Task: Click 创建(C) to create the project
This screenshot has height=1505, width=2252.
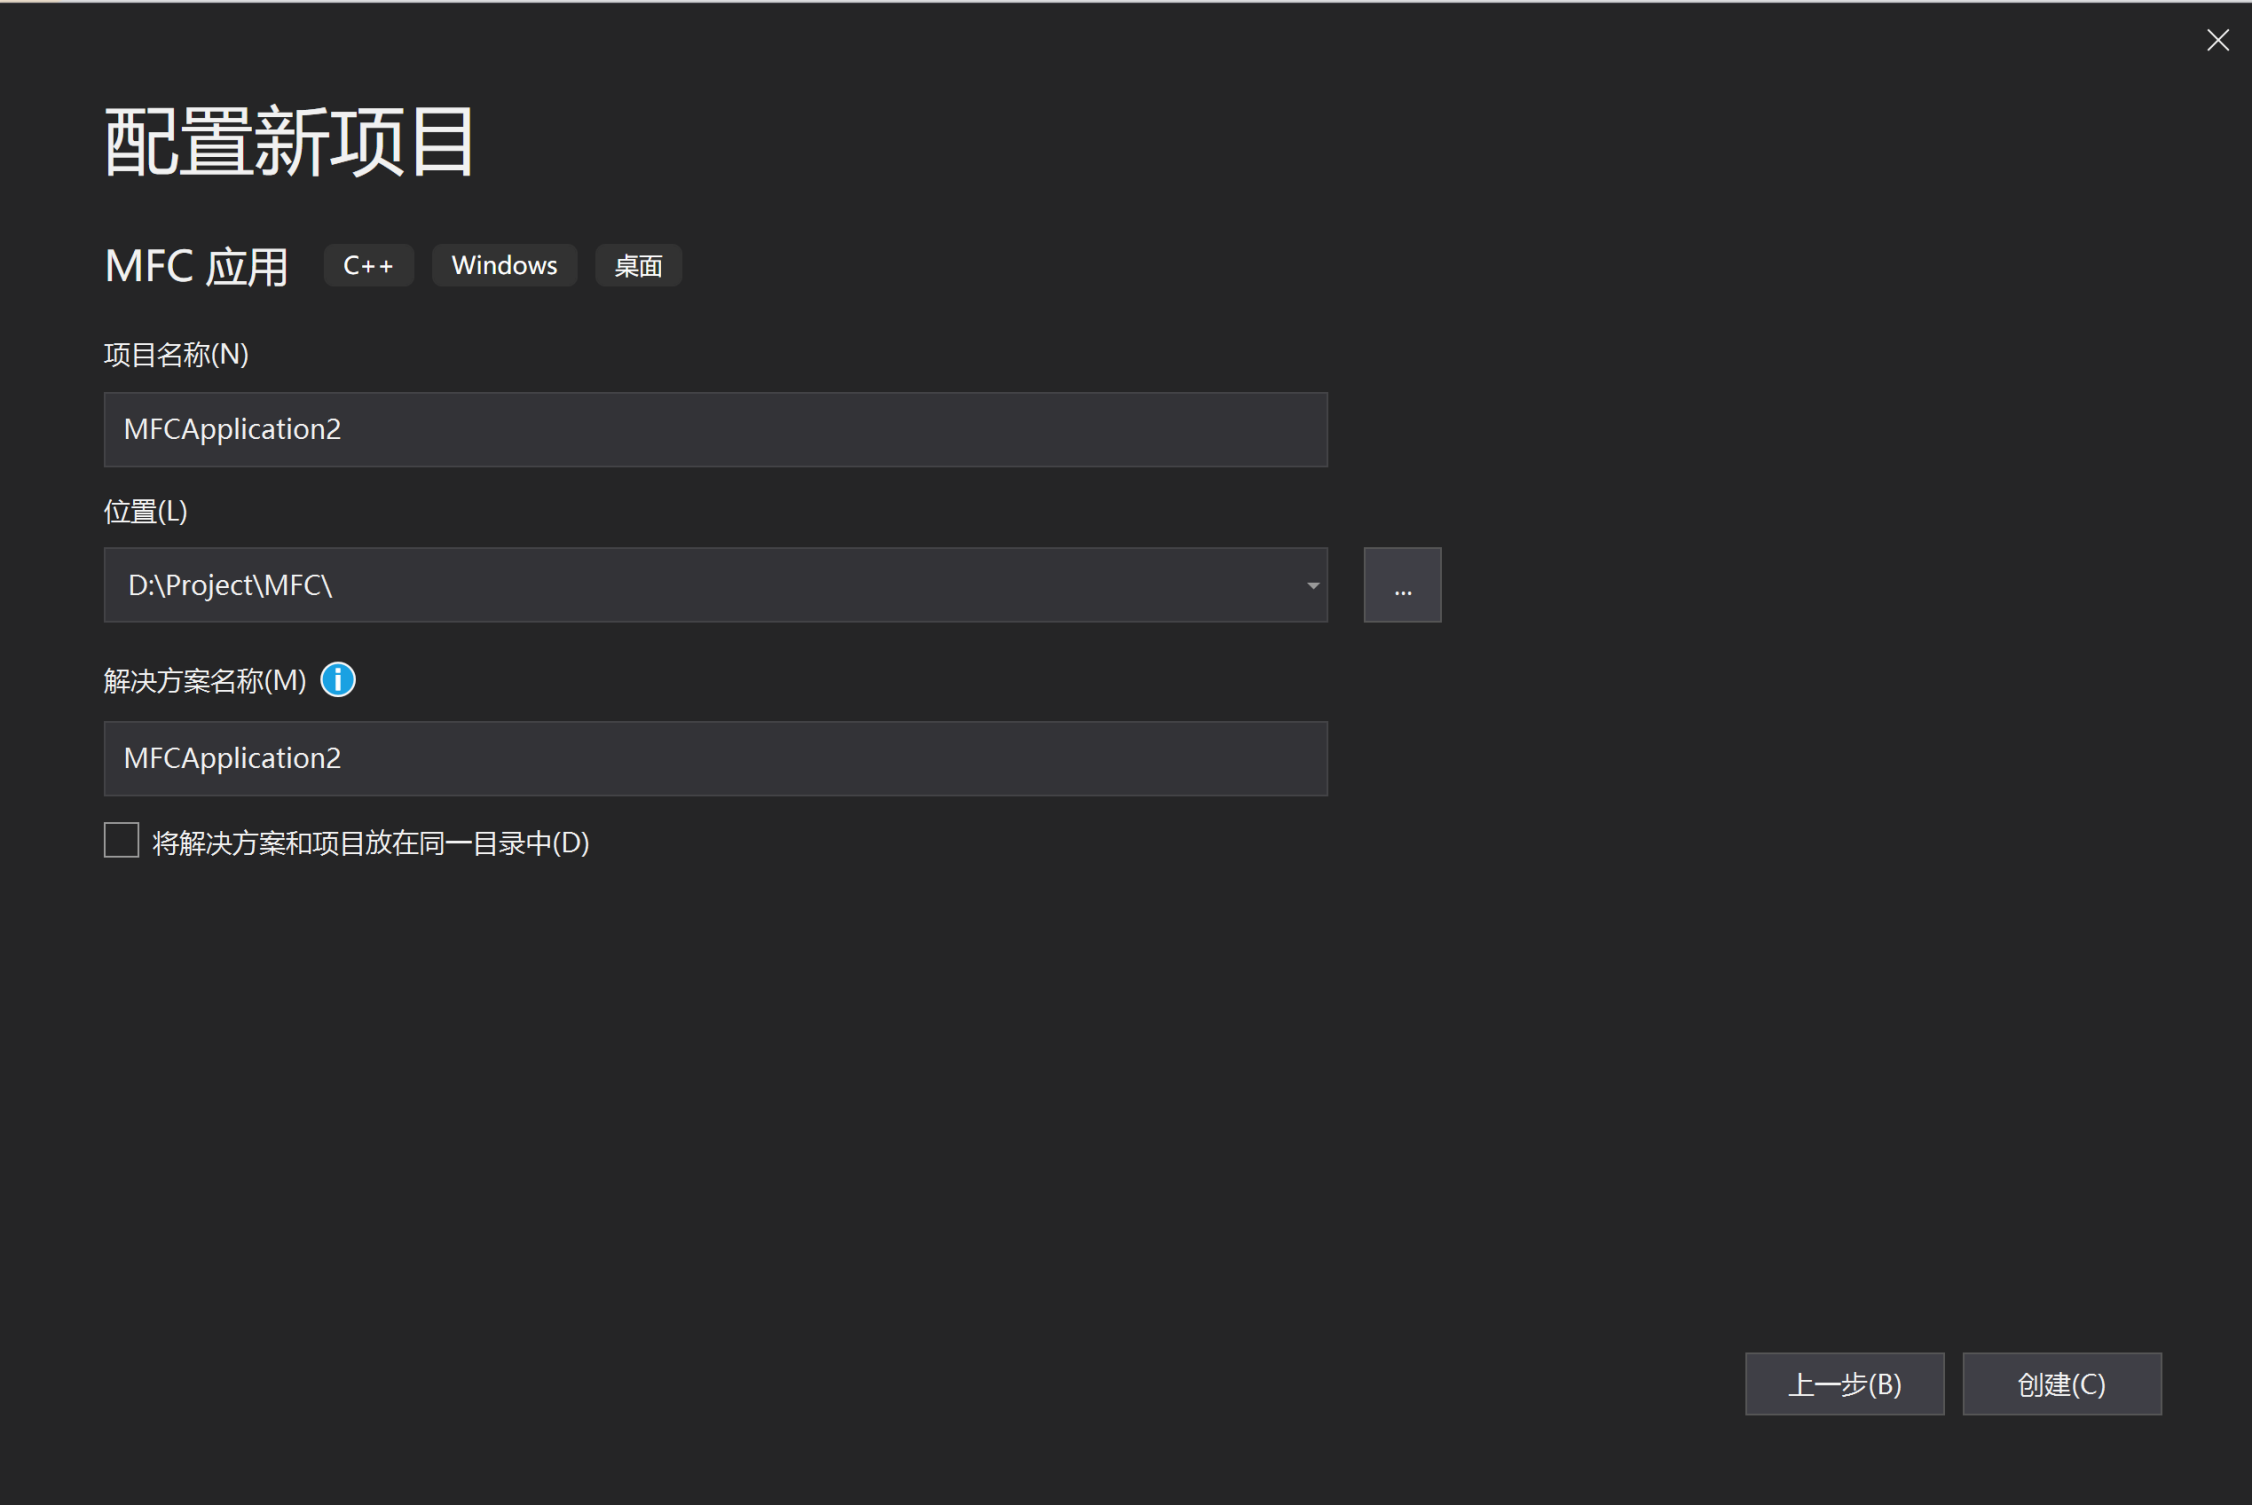Action: tap(2061, 1383)
